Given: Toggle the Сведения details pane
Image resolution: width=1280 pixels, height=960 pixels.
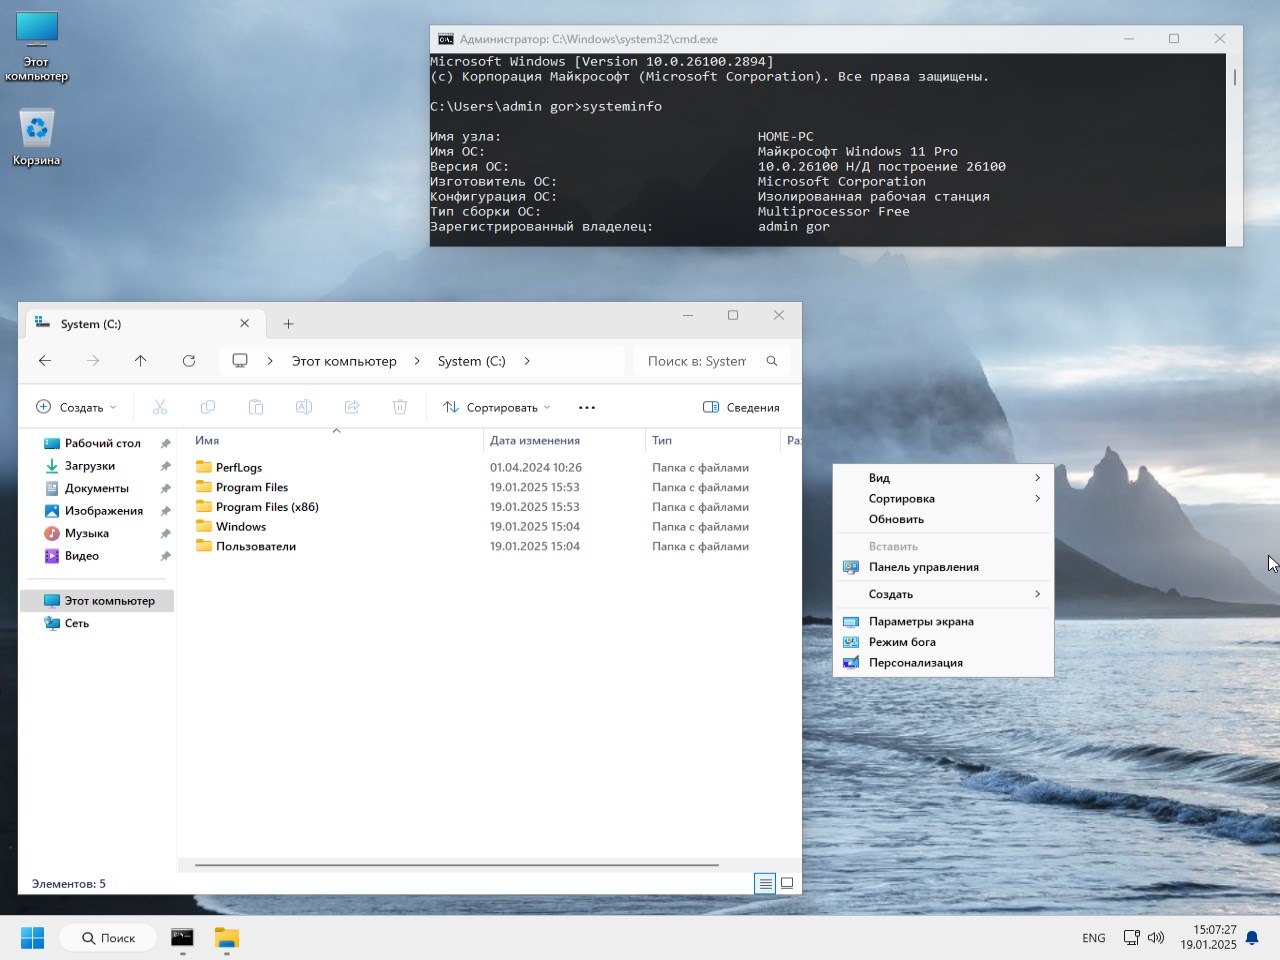Looking at the screenshot, I should coord(741,407).
